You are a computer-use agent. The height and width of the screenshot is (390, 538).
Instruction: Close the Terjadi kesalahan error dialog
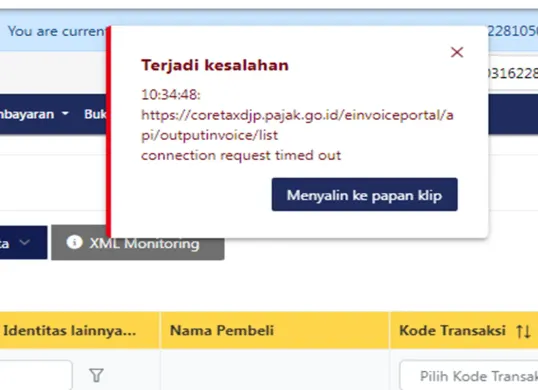click(x=457, y=52)
